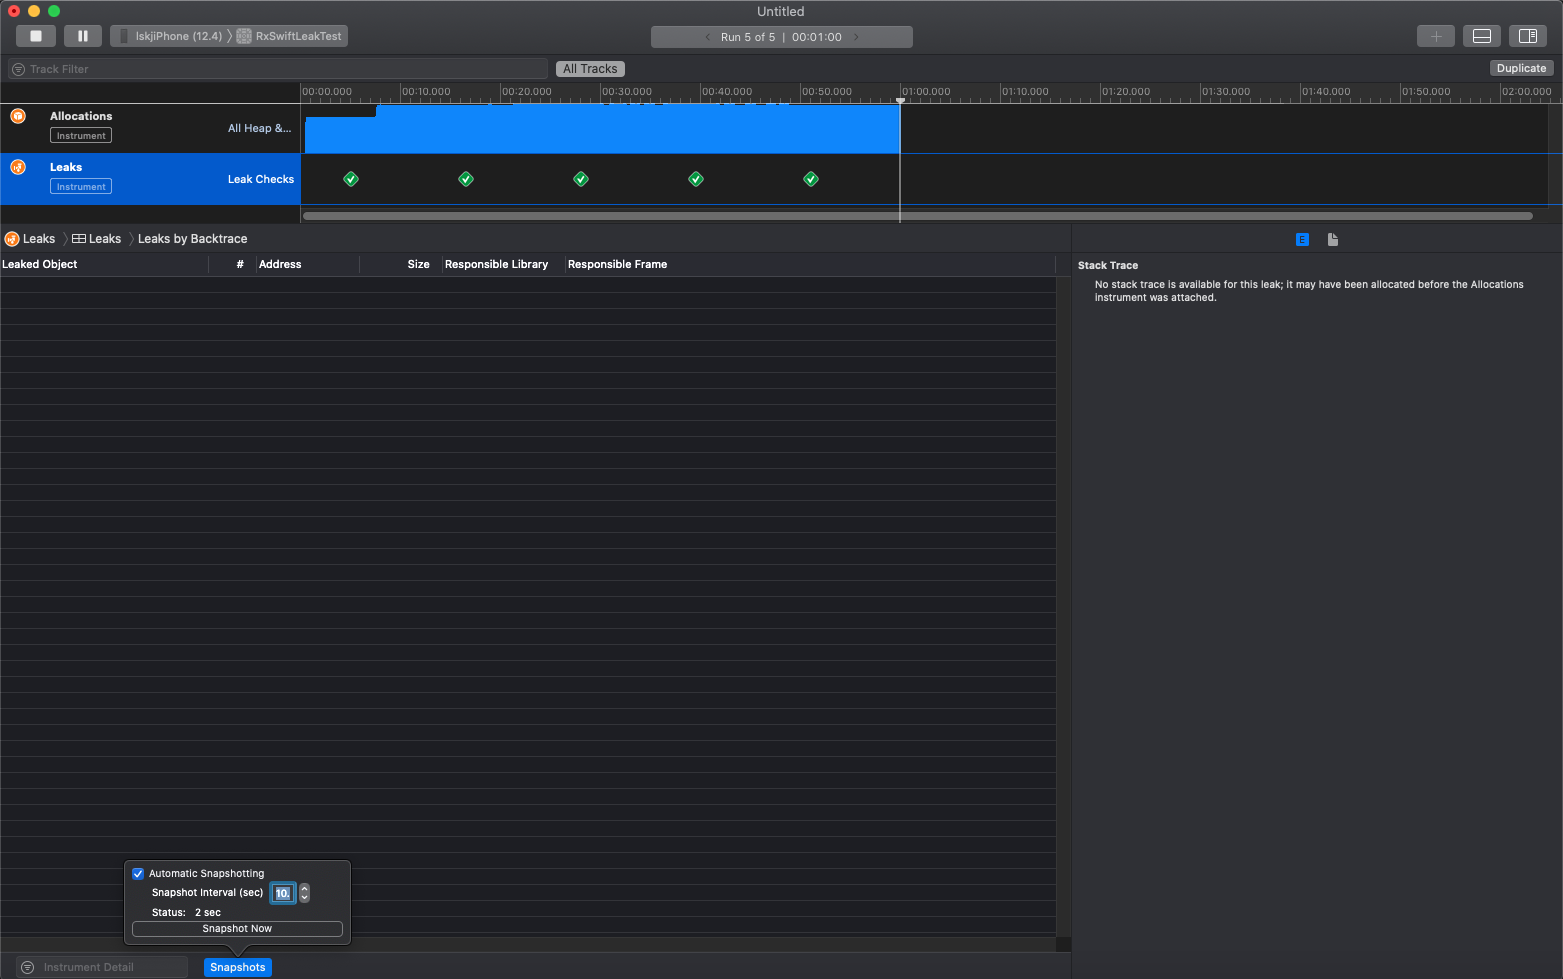The image size is (1563, 979).
Task: Click the Record/Stop toolbar icon
Action: coord(35,35)
